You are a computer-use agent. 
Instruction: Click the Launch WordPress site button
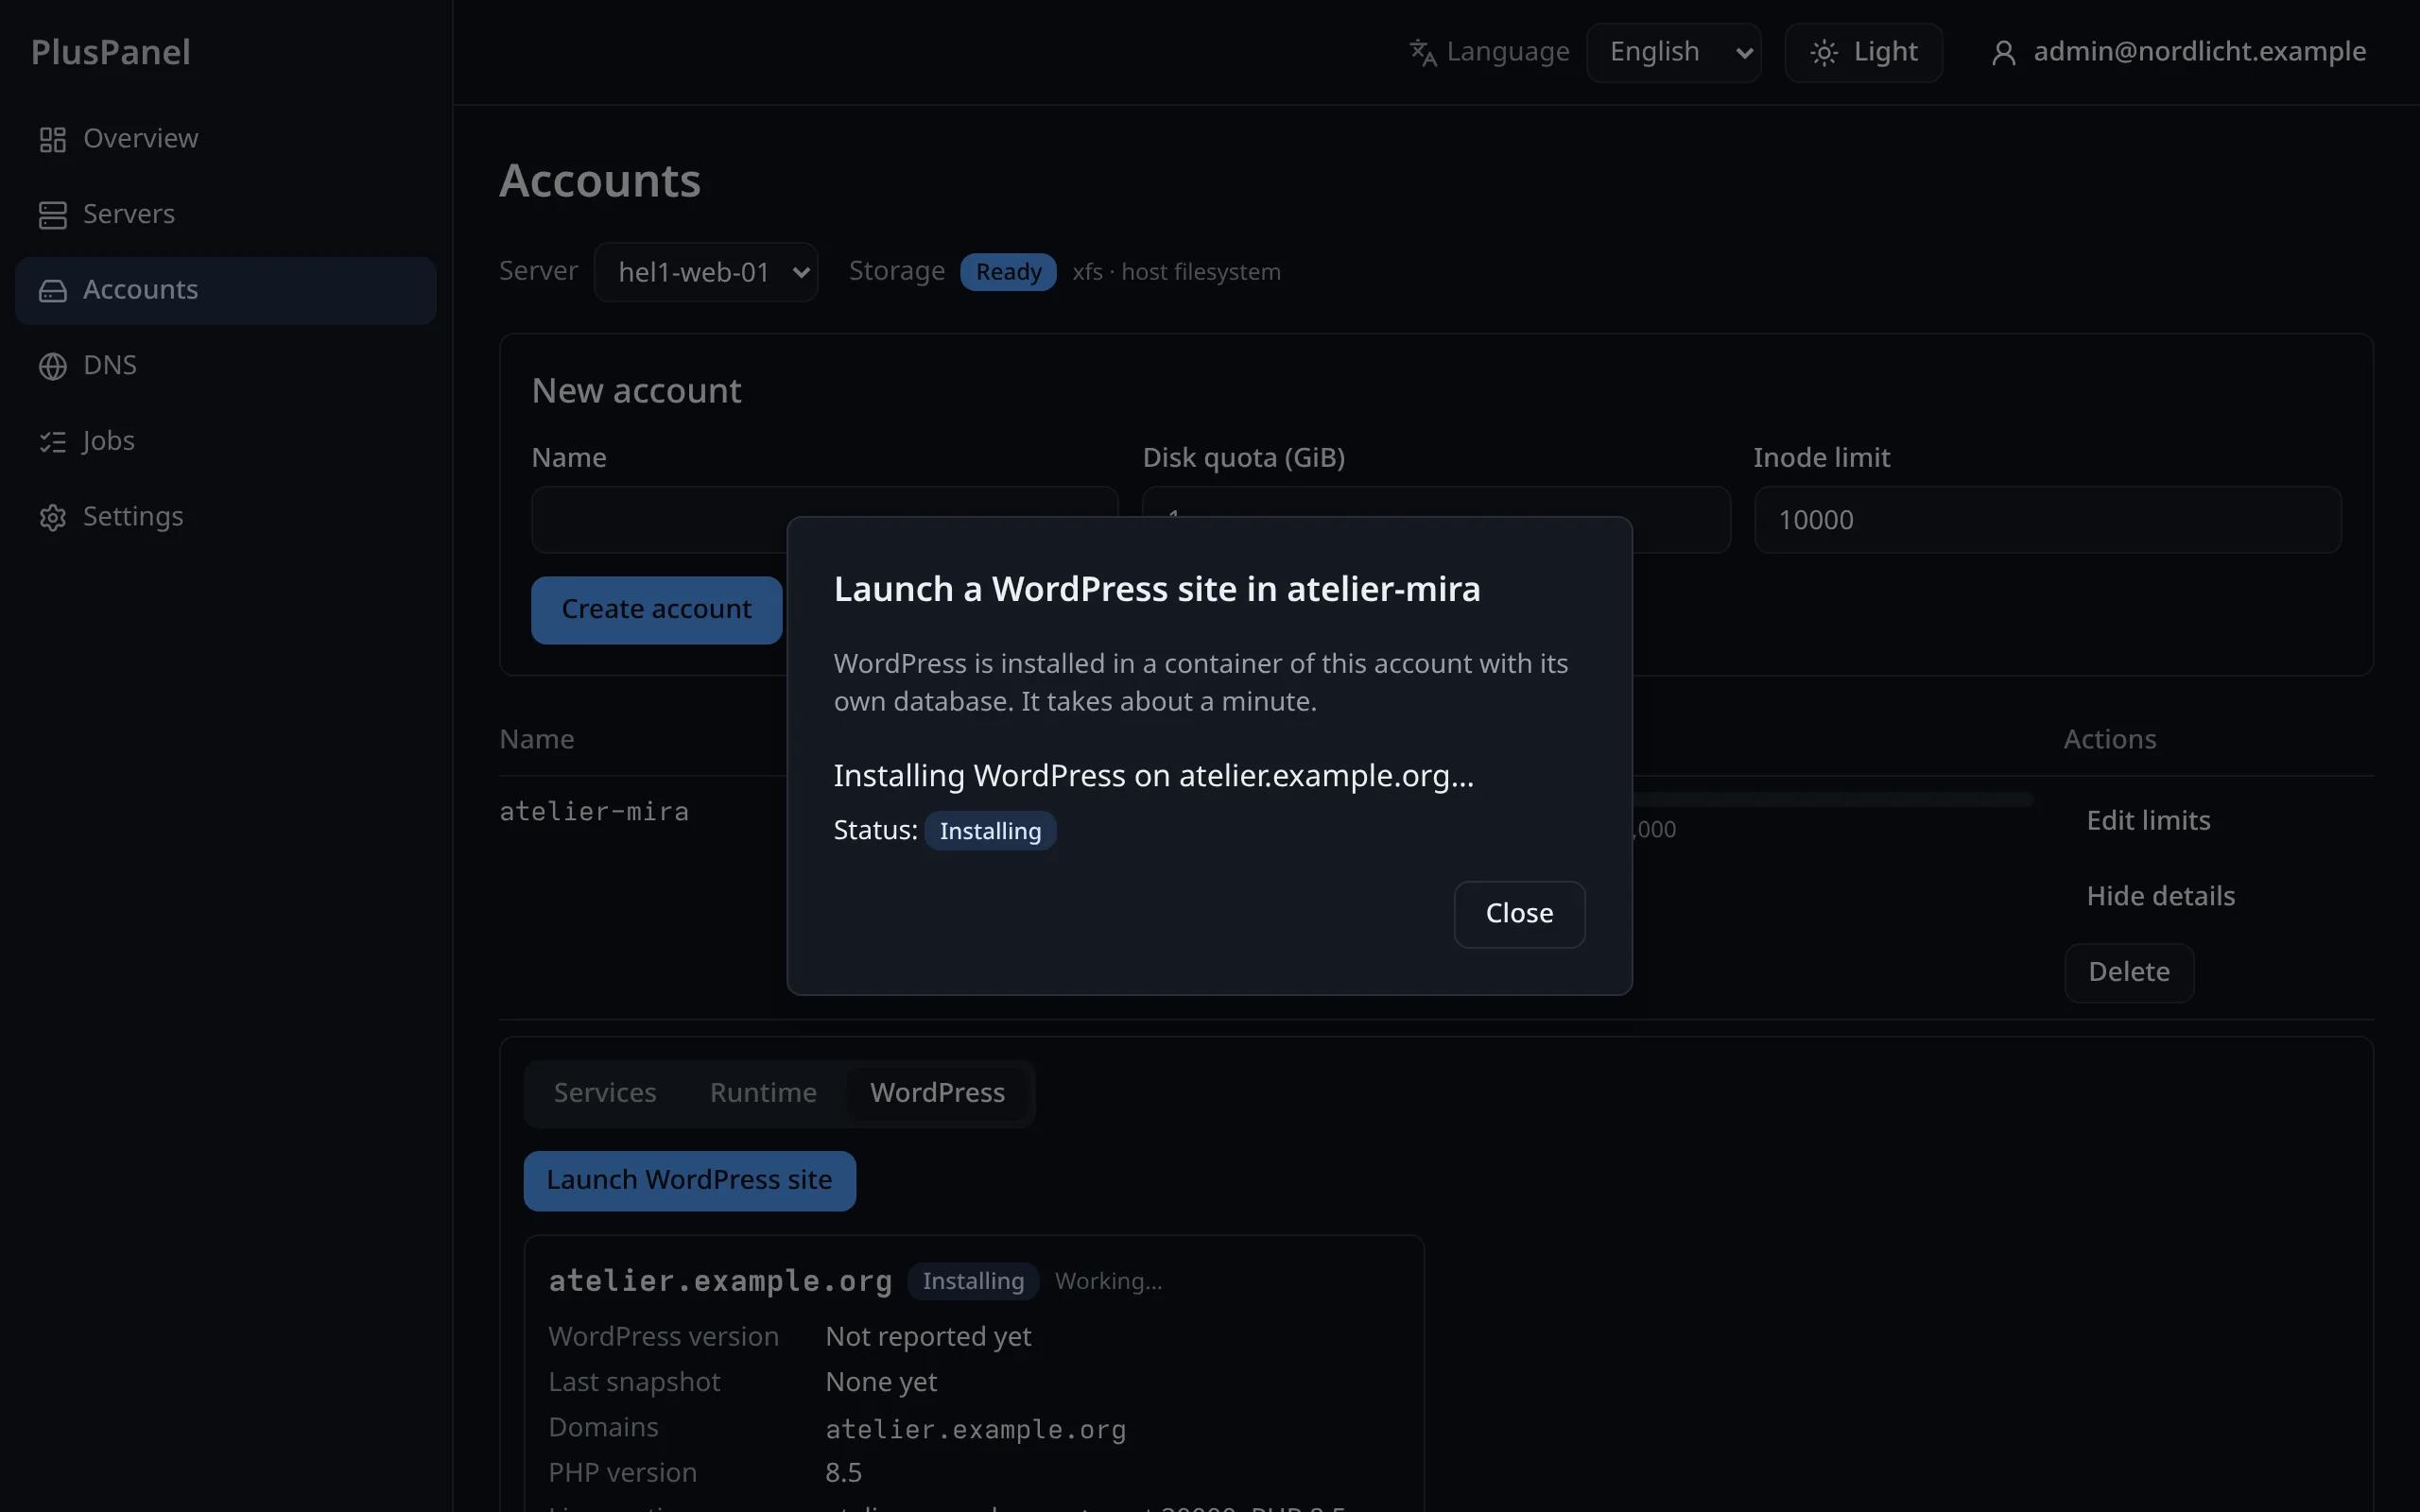point(689,1181)
